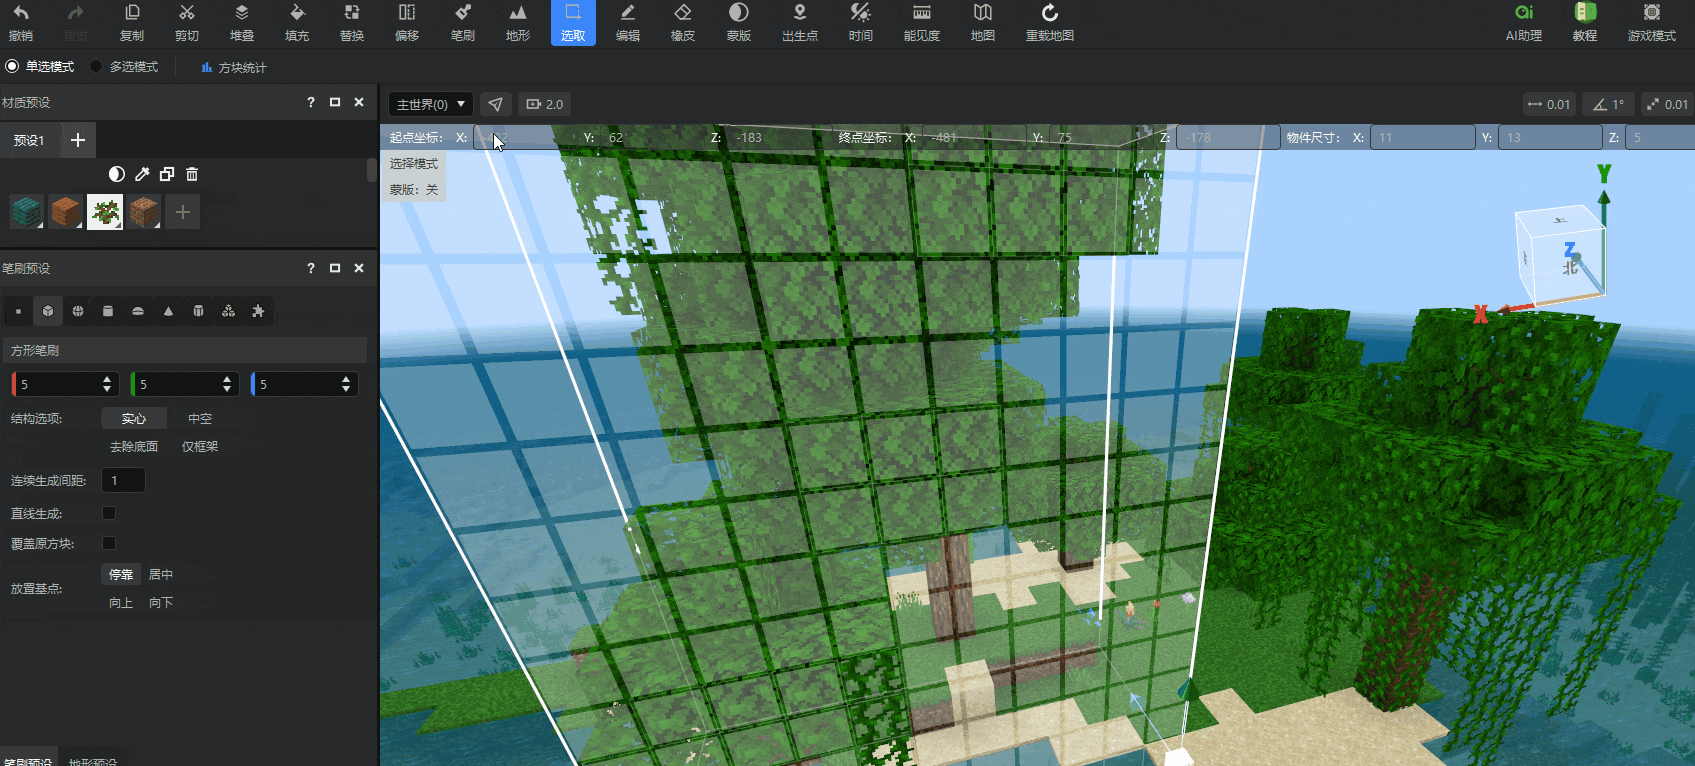The height and width of the screenshot is (766, 1695).
Task: Click the camera speed 2.0 button
Action: coord(545,104)
